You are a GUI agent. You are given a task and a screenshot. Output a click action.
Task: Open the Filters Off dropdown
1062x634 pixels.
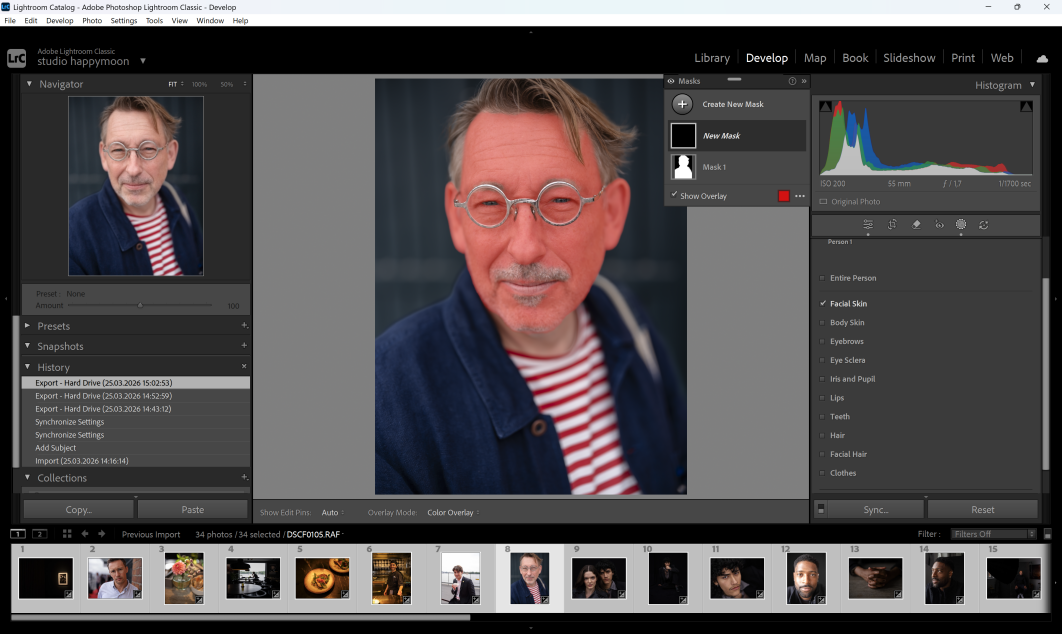pos(992,534)
